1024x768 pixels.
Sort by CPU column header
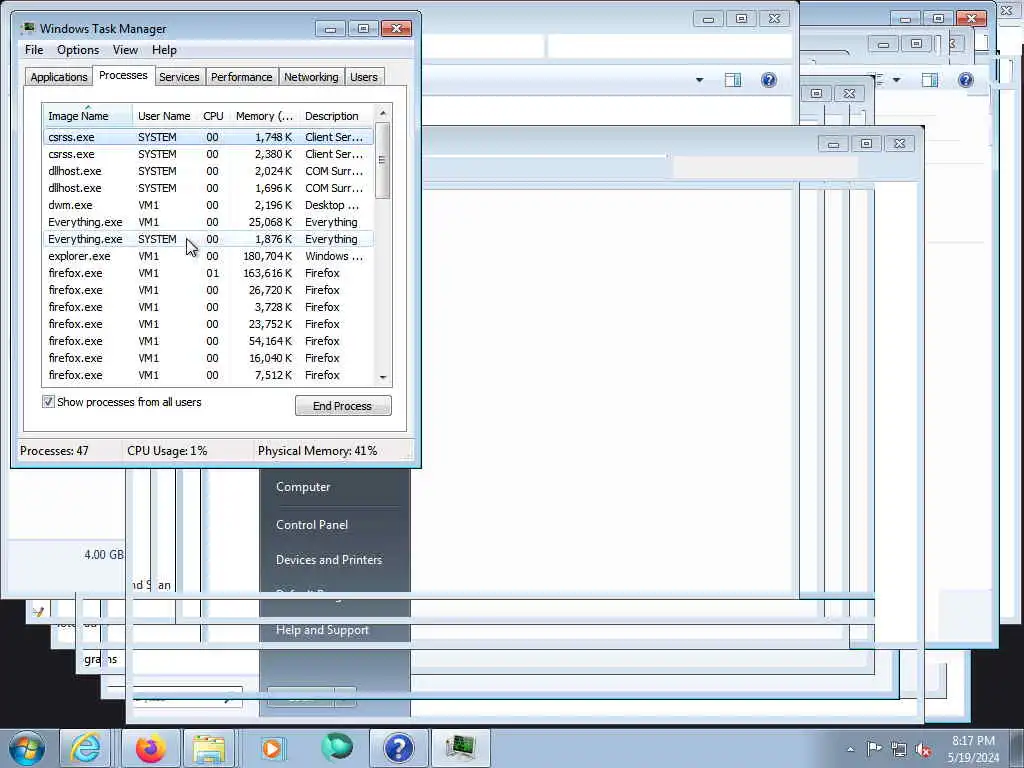click(213, 116)
